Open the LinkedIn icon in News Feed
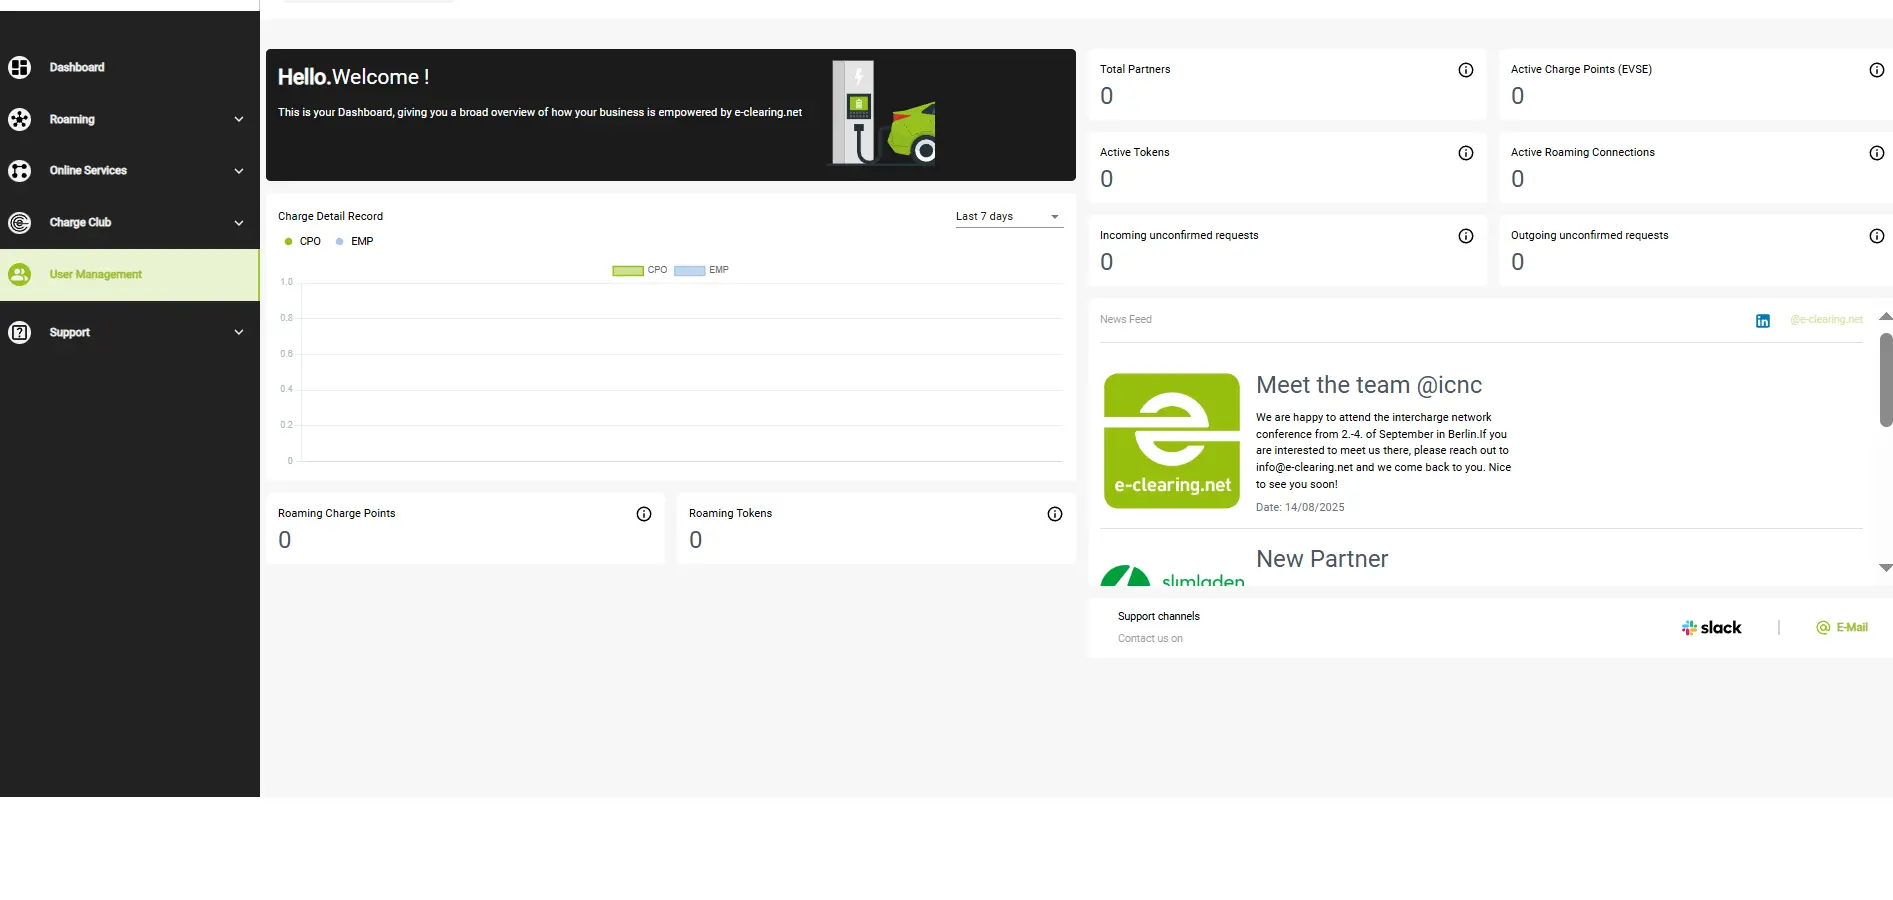1893x900 pixels. coord(1762,321)
